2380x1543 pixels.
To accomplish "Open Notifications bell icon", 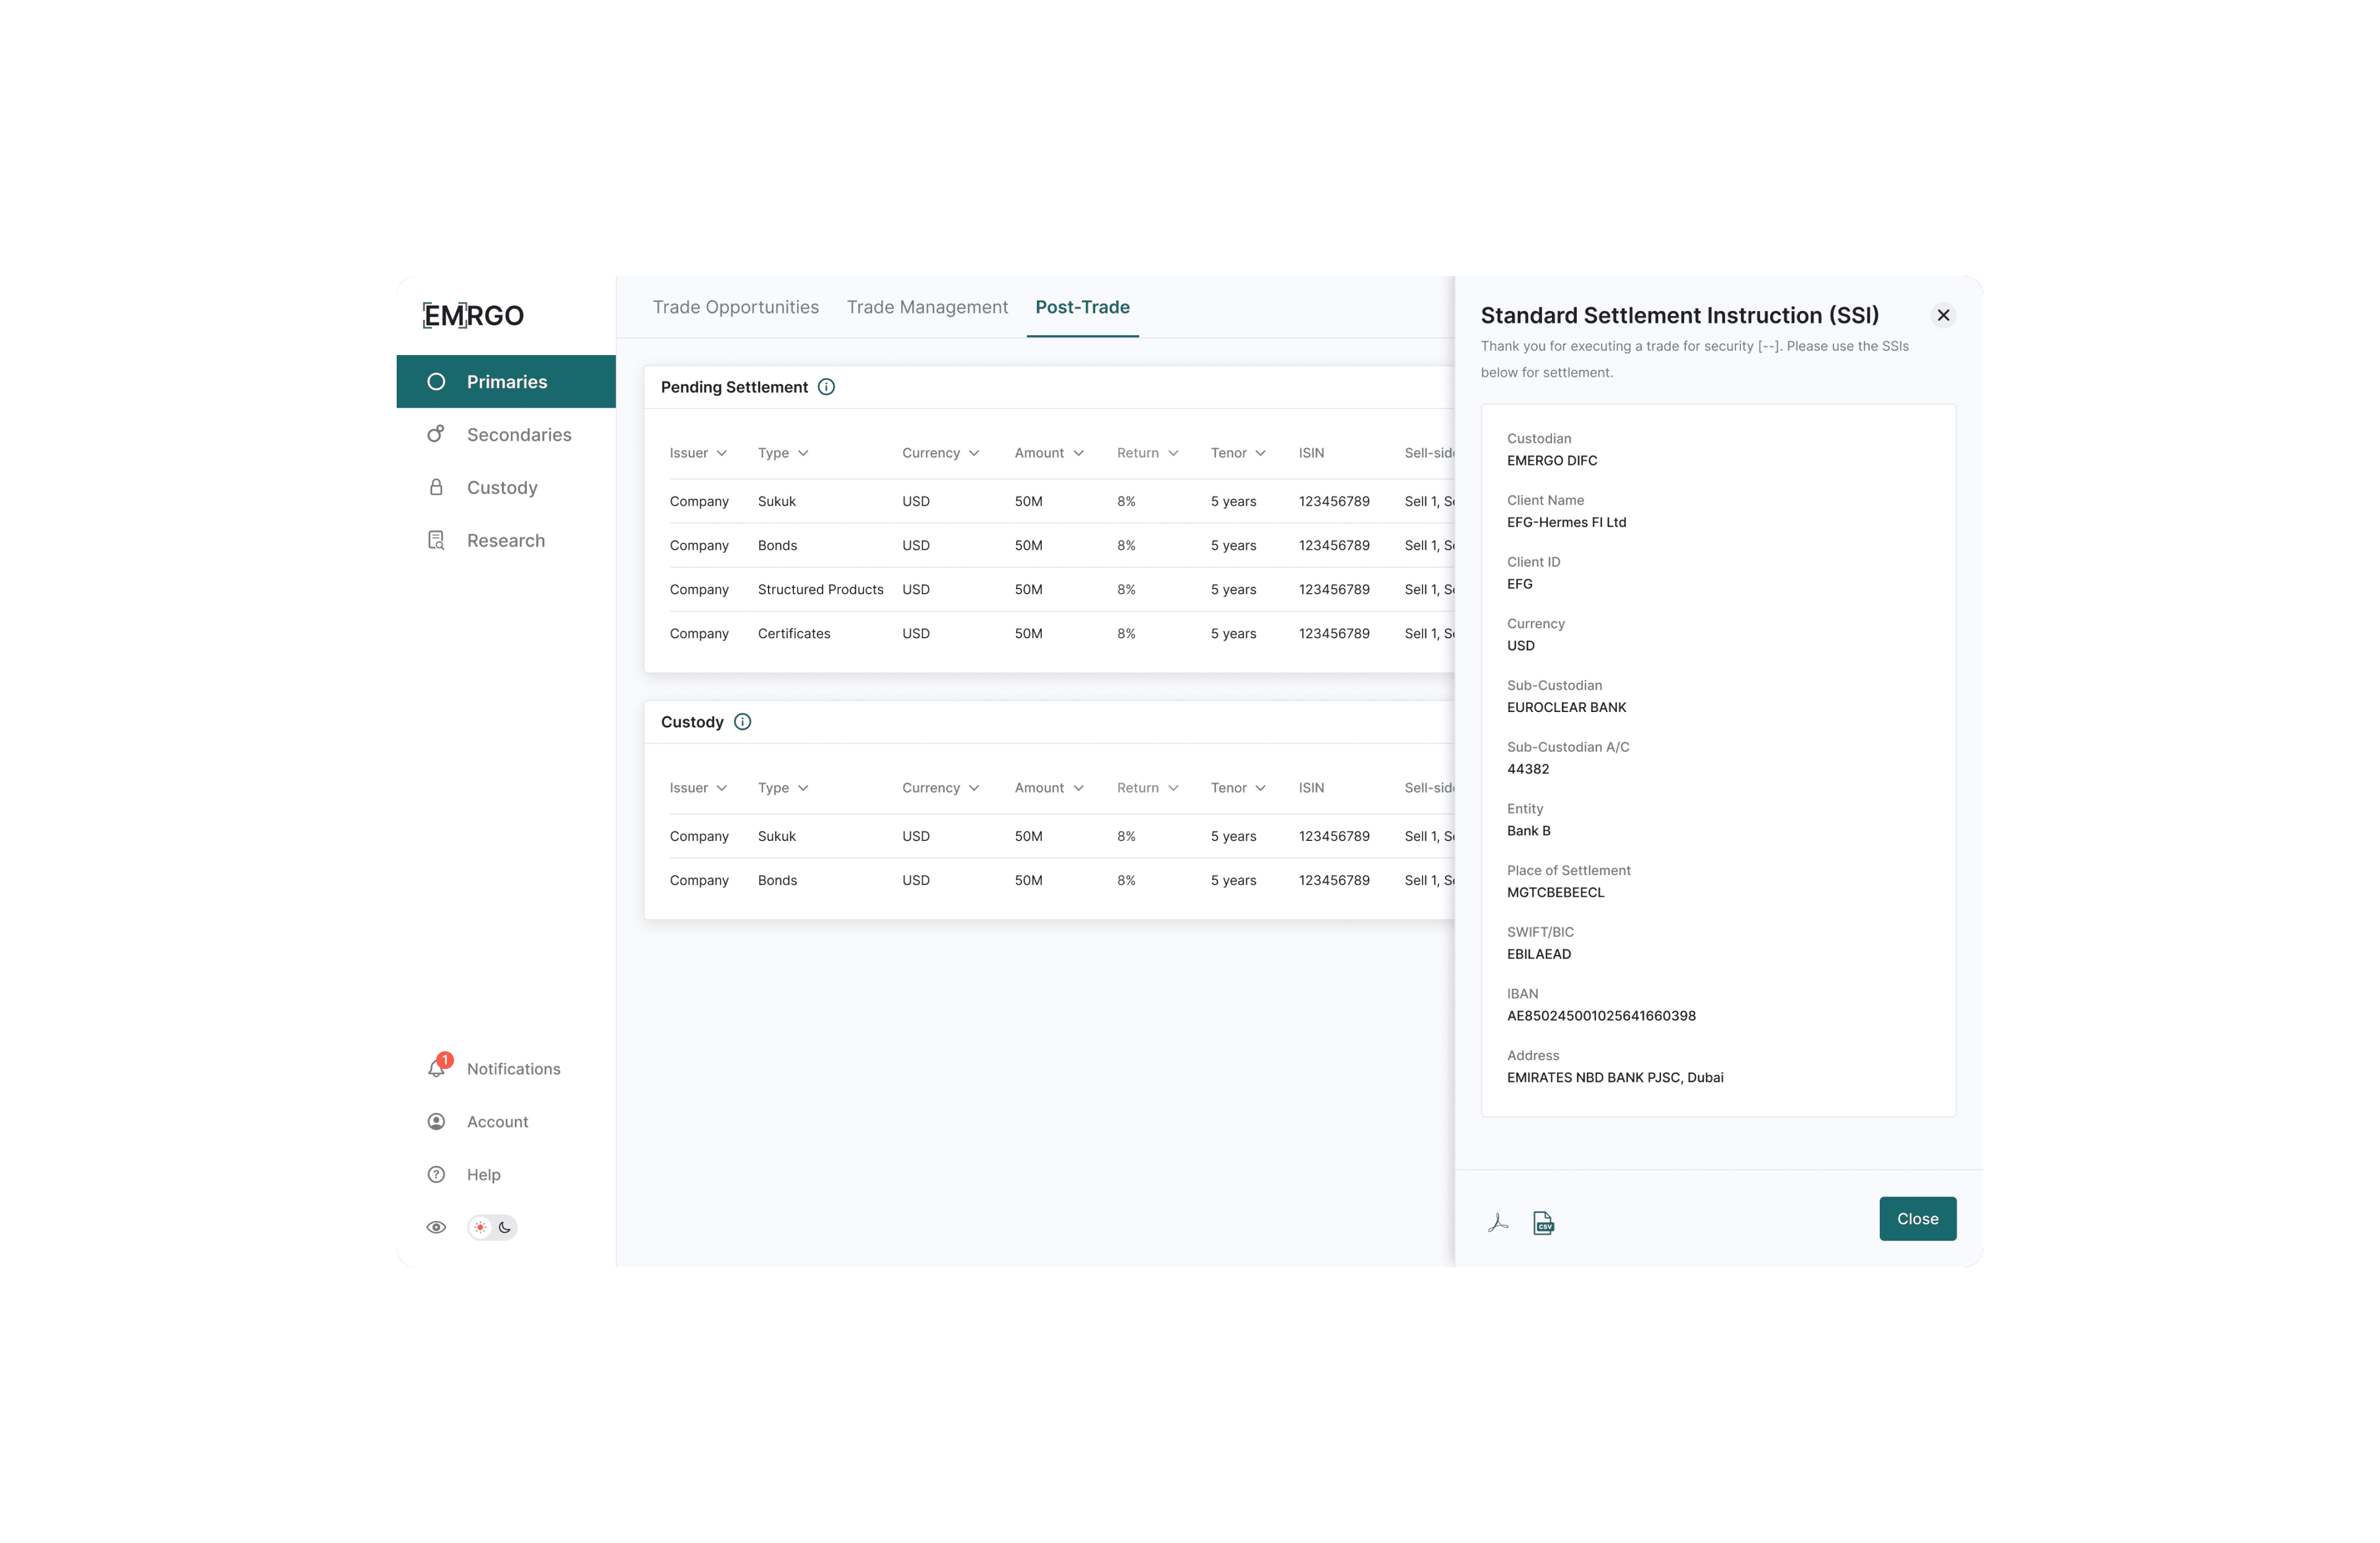I will click(437, 1068).
